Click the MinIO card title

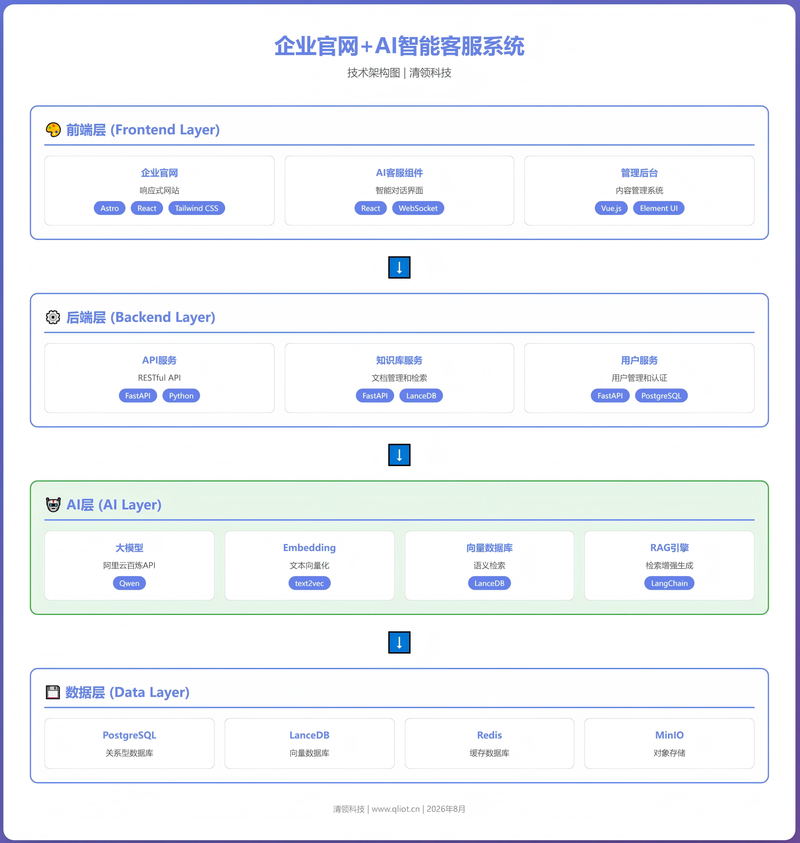point(669,735)
